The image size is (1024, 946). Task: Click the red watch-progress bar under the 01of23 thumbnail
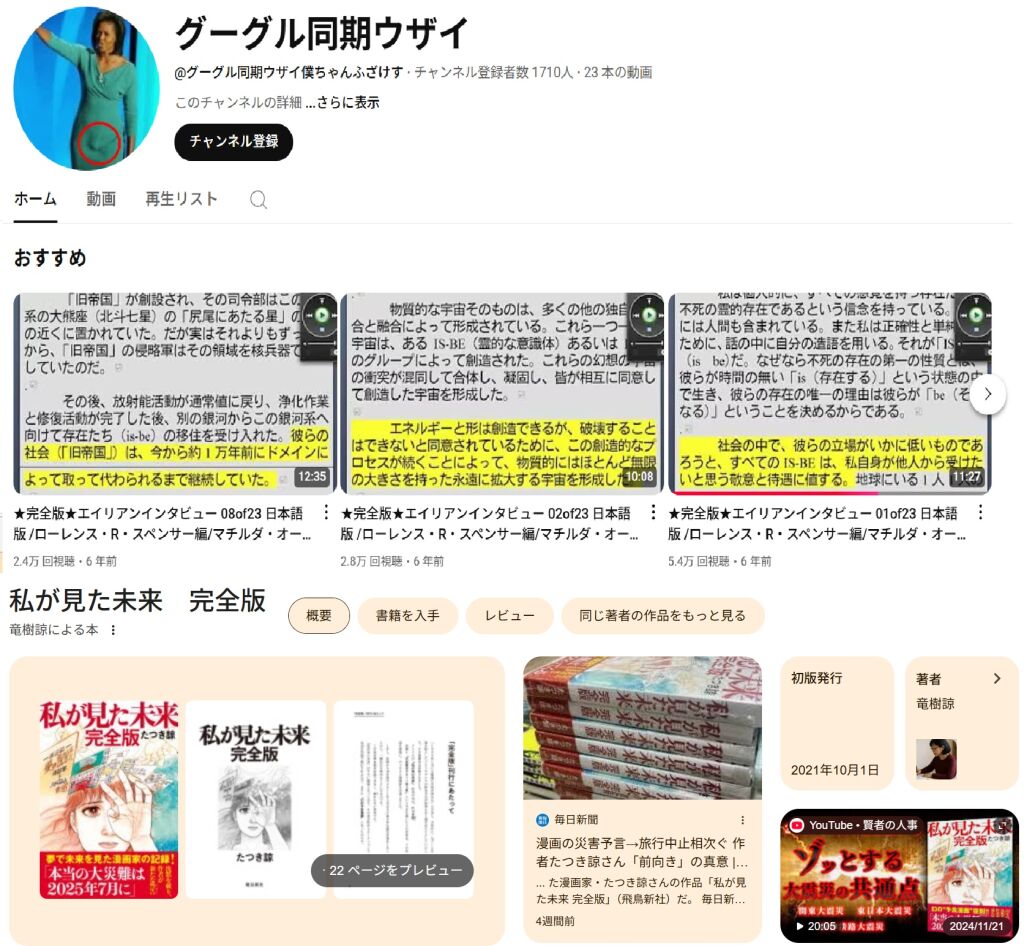pos(777,493)
